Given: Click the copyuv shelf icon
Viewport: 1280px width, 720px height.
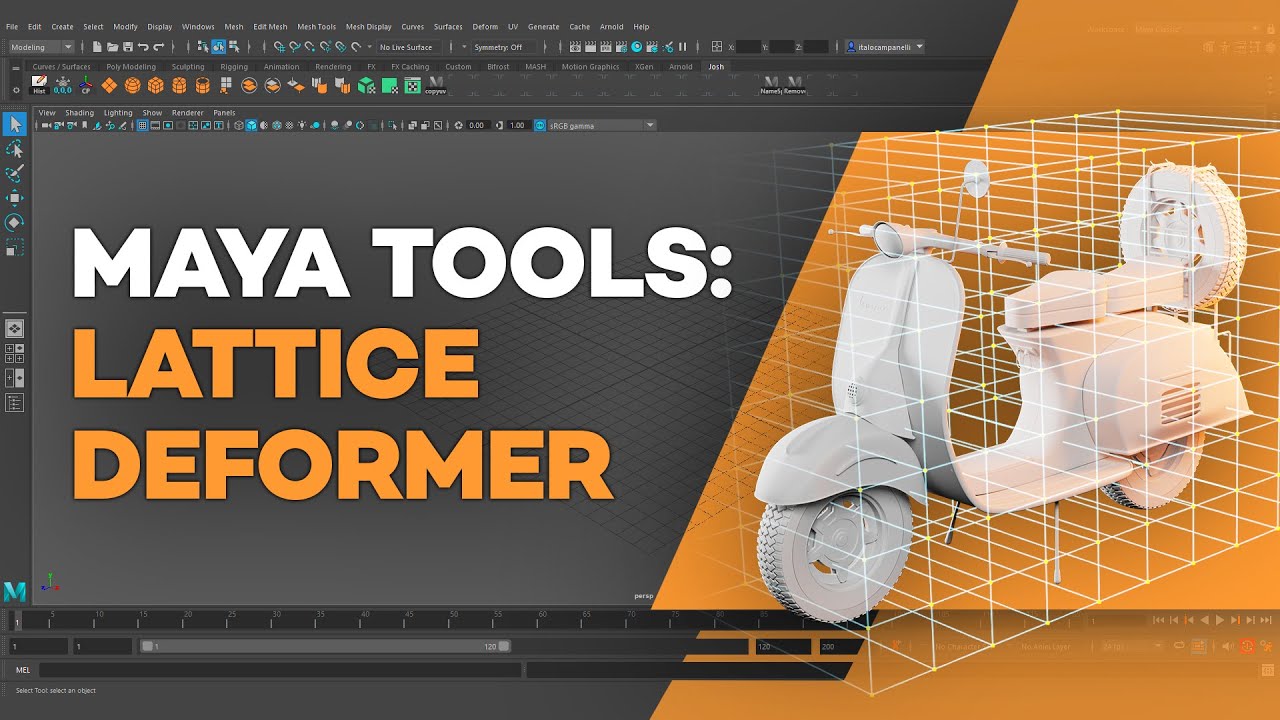Looking at the screenshot, I should pos(435,85).
